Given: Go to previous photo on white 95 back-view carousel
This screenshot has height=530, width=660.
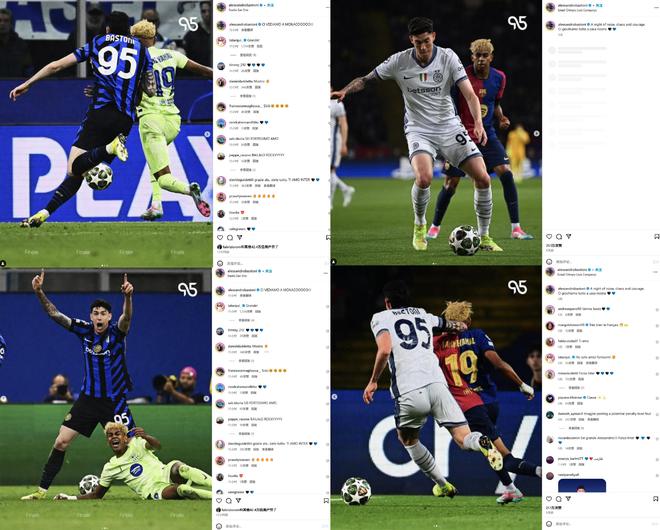Looking at the screenshot, I should click(335, 397).
